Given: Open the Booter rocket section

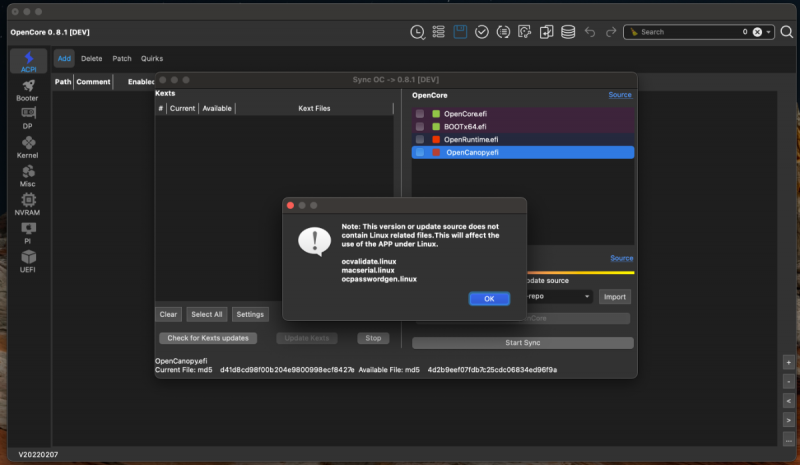Looking at the screenshot, I should (x=27, y=90).
